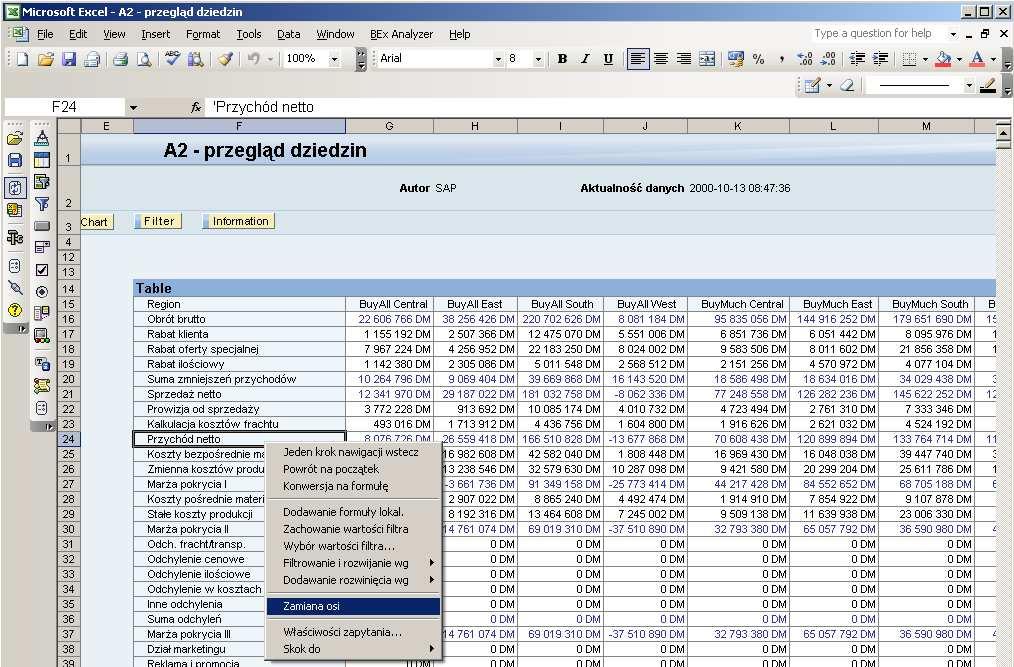Expand the borders style dropdown arrow
Screen dimensions: 1014x667
coord(925,59)
